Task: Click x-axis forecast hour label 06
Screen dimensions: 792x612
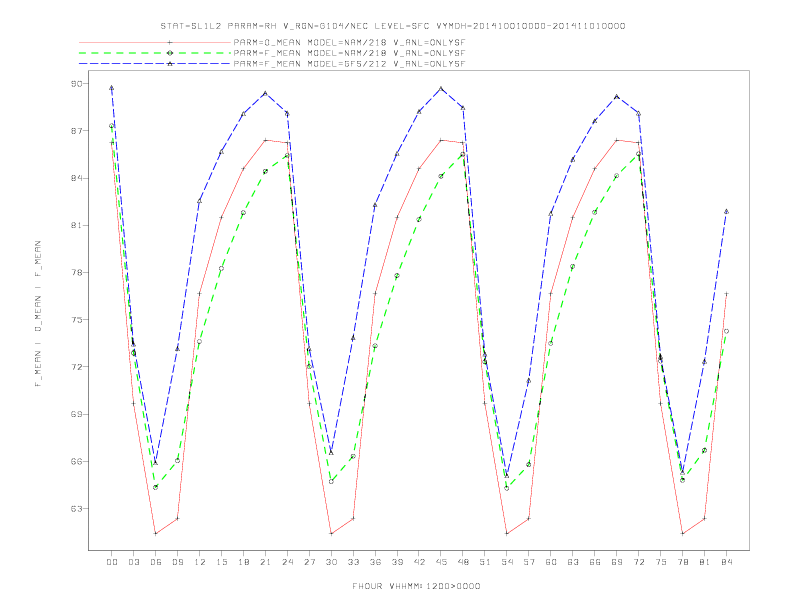Action: (156, 562)
